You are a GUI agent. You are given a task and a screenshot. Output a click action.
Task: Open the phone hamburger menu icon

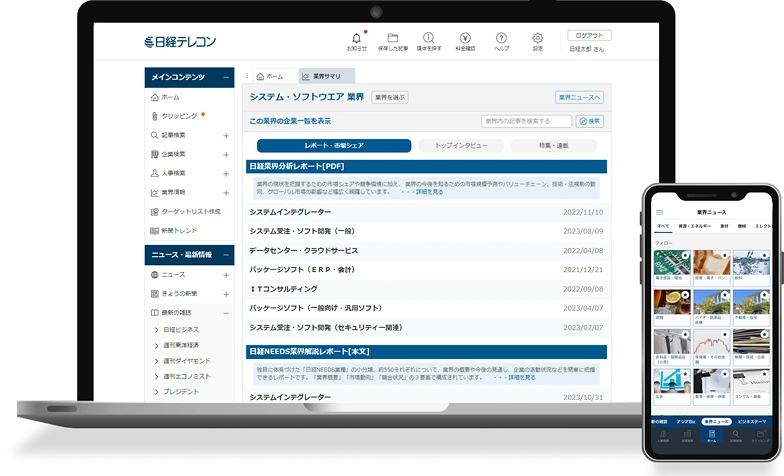pyautogui.click(x=660, y=212)
